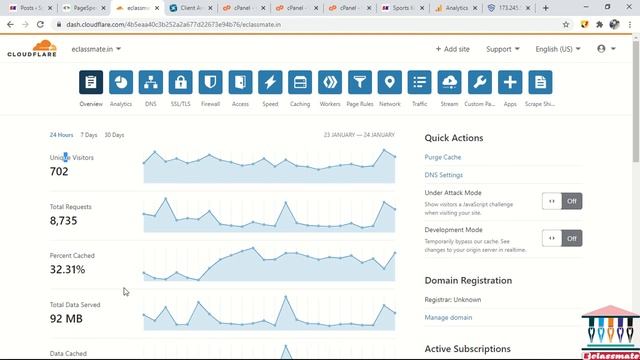Click the 8,735 total requests value
640x360 pixels.
point(63,220)
